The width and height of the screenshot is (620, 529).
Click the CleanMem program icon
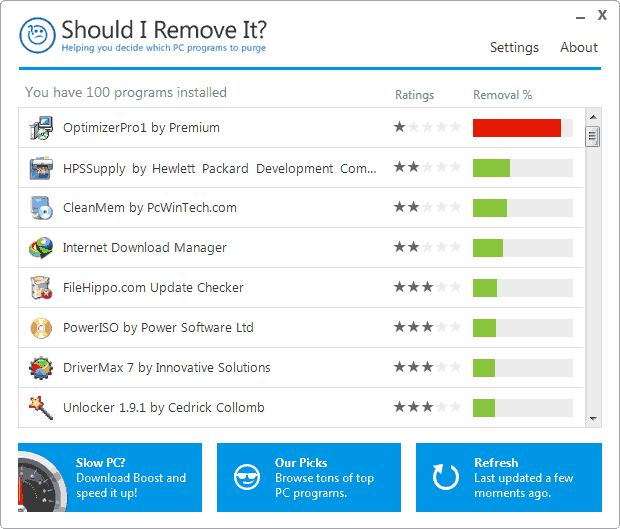[x=41, y=208]
